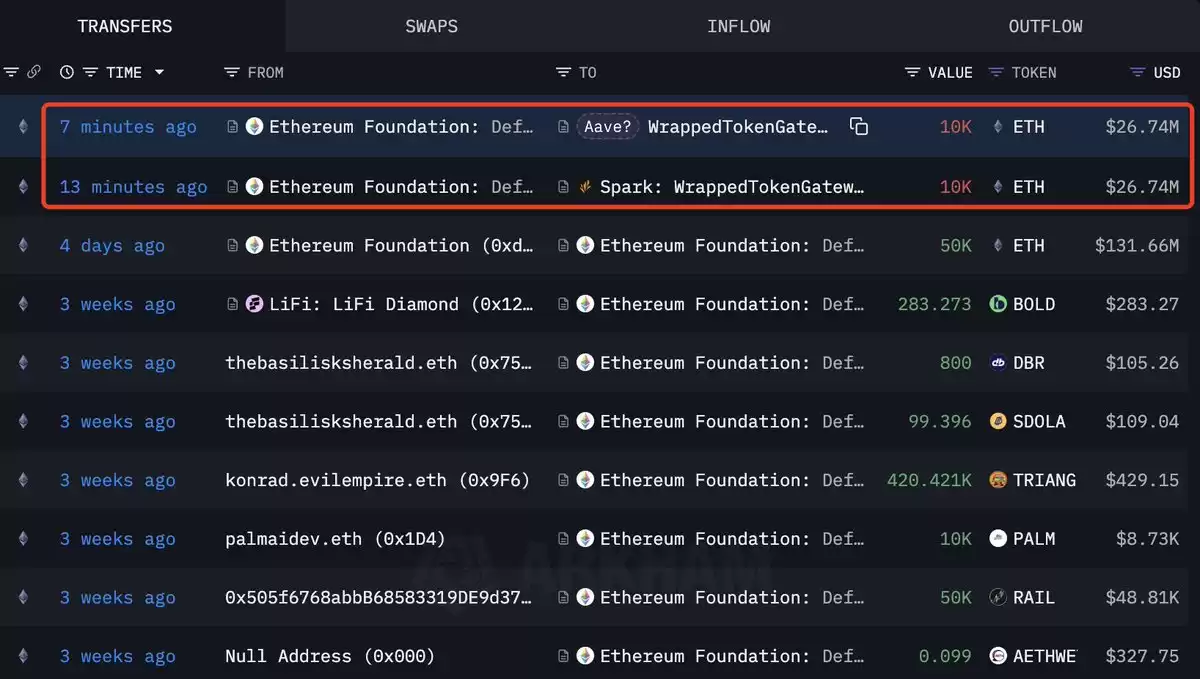1200x679 pixels.
Task: Click Ethereum chain icon in 7 minutes ago row
Action: [x=23, y=127]
